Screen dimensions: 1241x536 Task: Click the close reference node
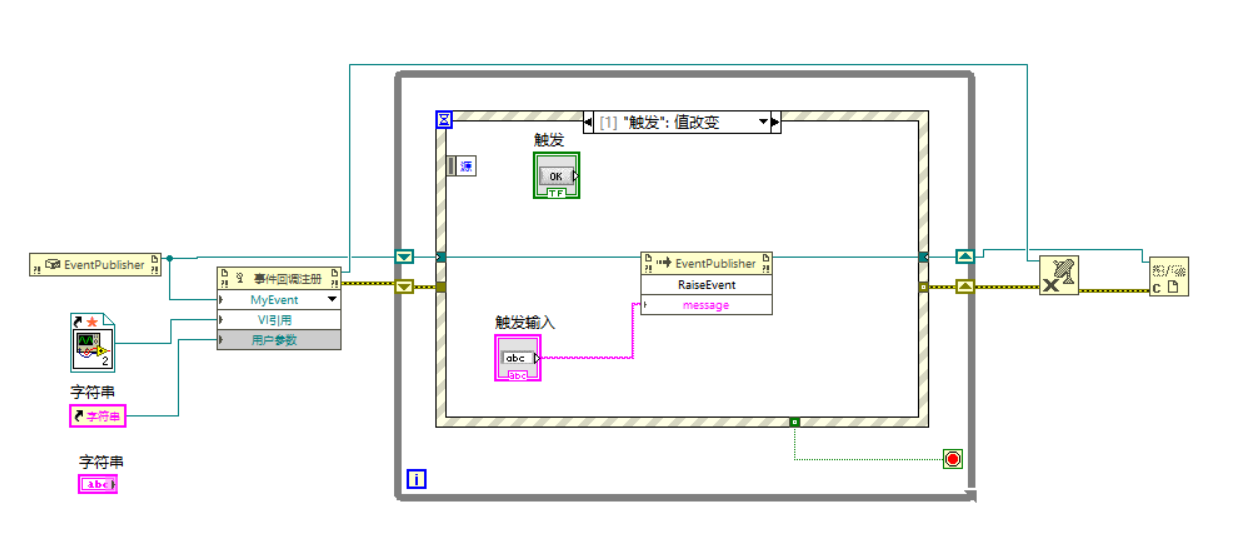(x=1168, y=276)
